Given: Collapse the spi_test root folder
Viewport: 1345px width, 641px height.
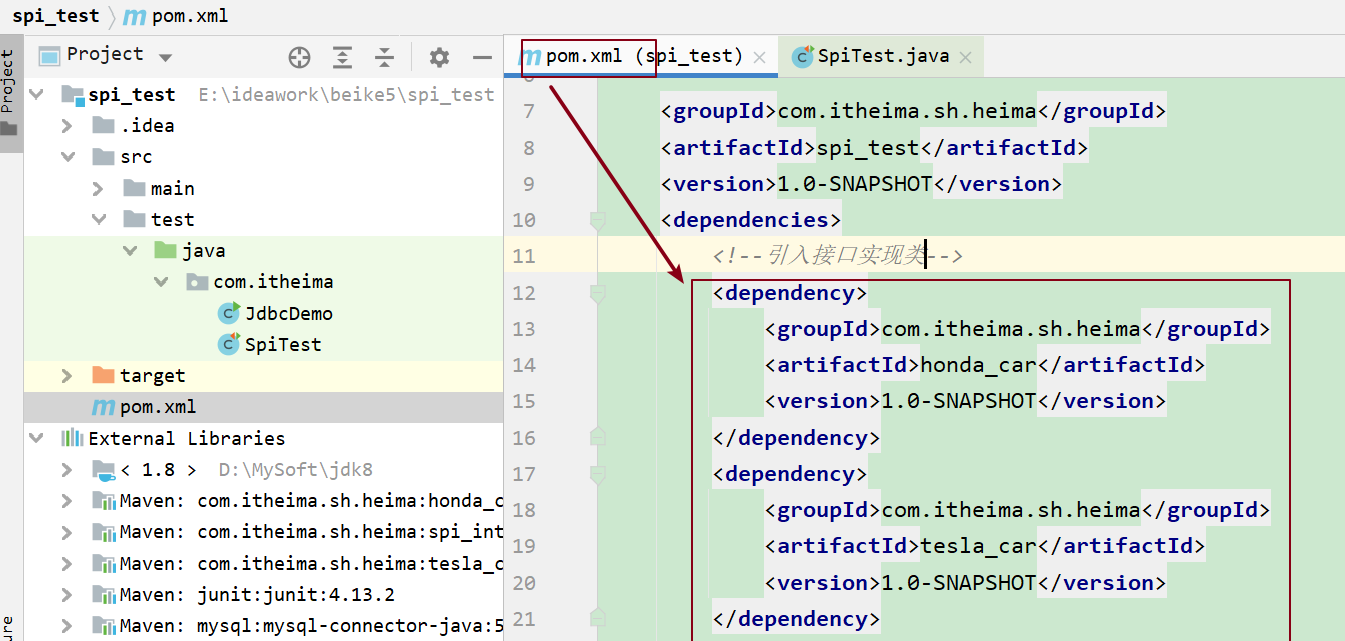Looking at the screenshot, I should tap(37, 94).
